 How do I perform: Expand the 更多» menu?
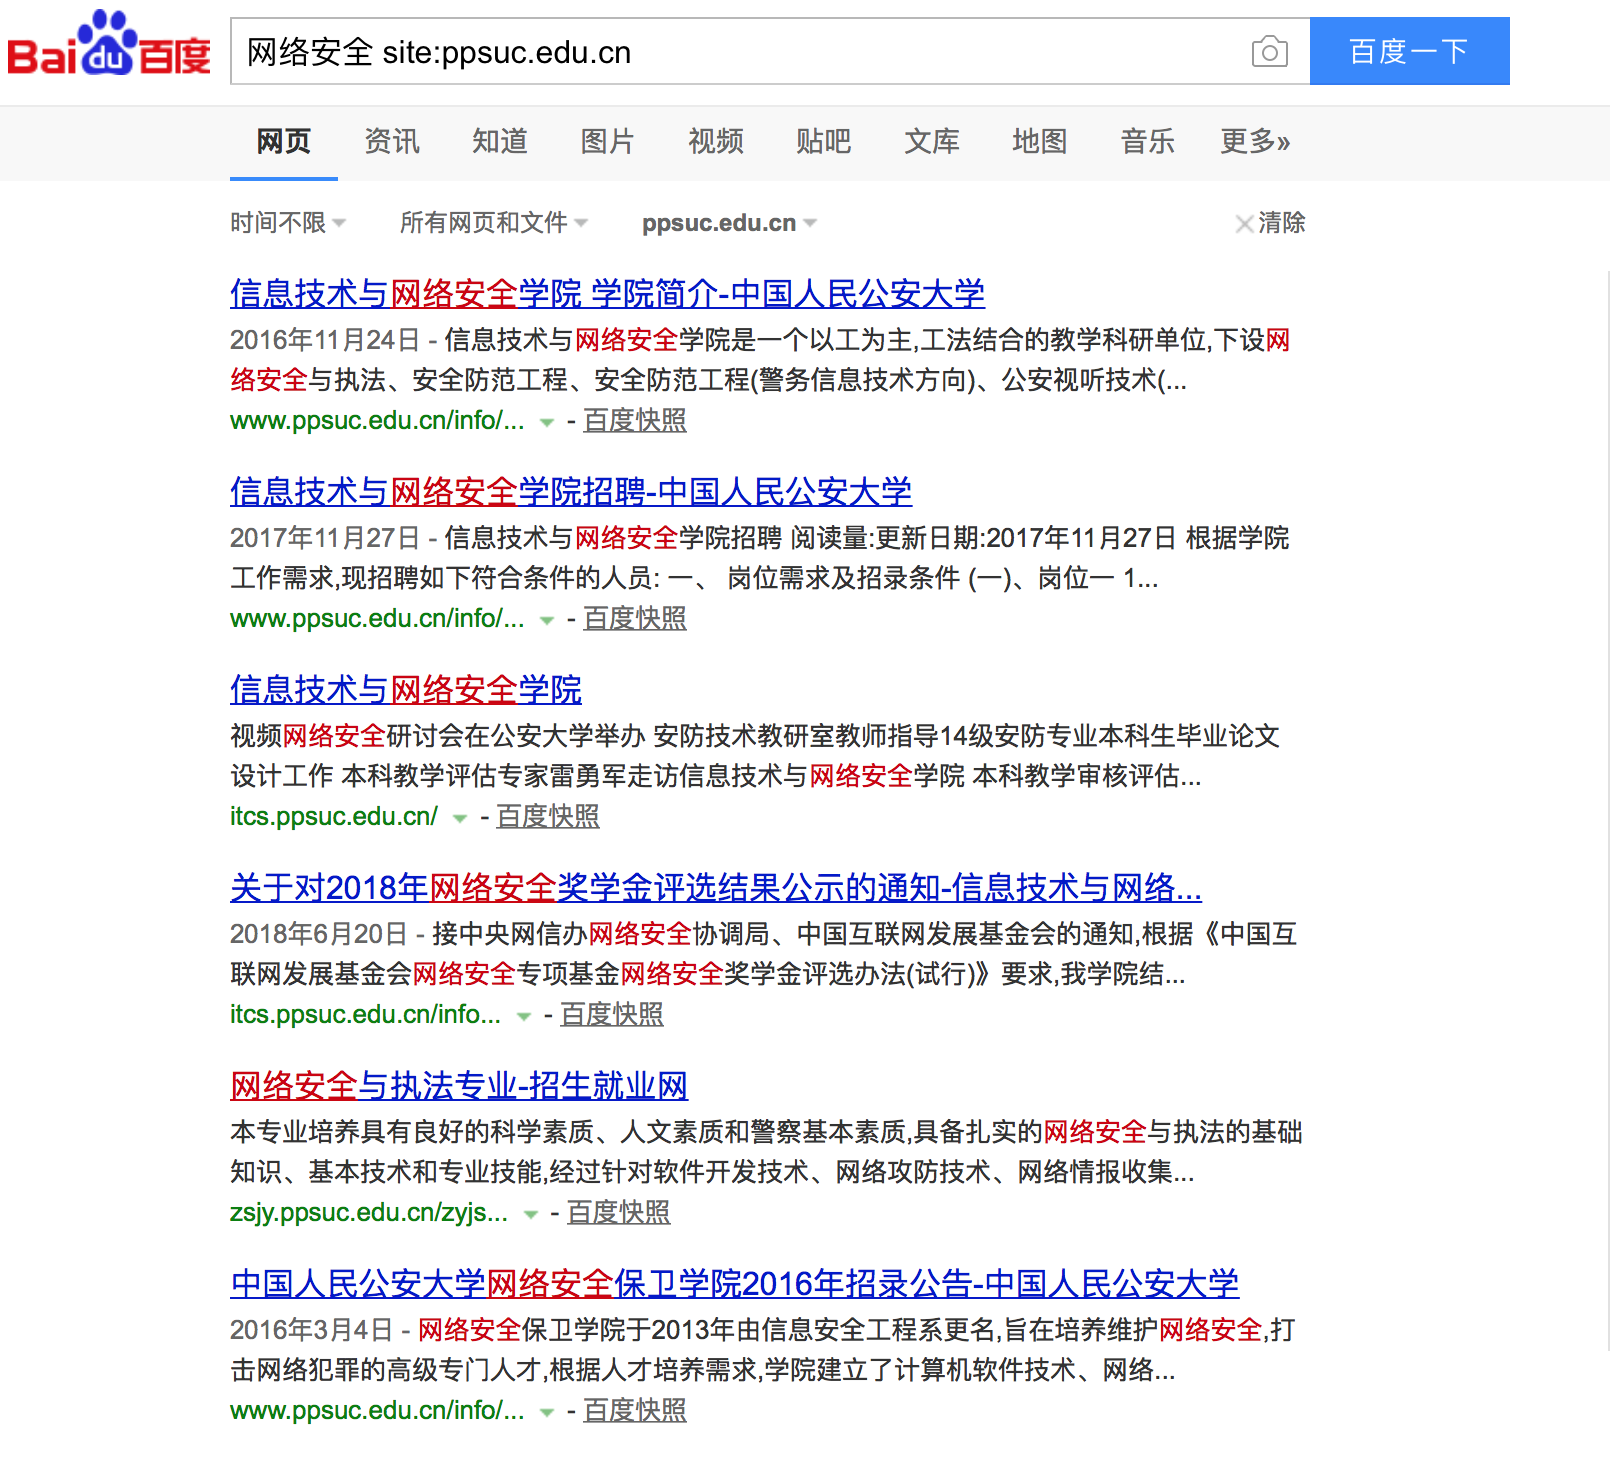point(1256,141)
